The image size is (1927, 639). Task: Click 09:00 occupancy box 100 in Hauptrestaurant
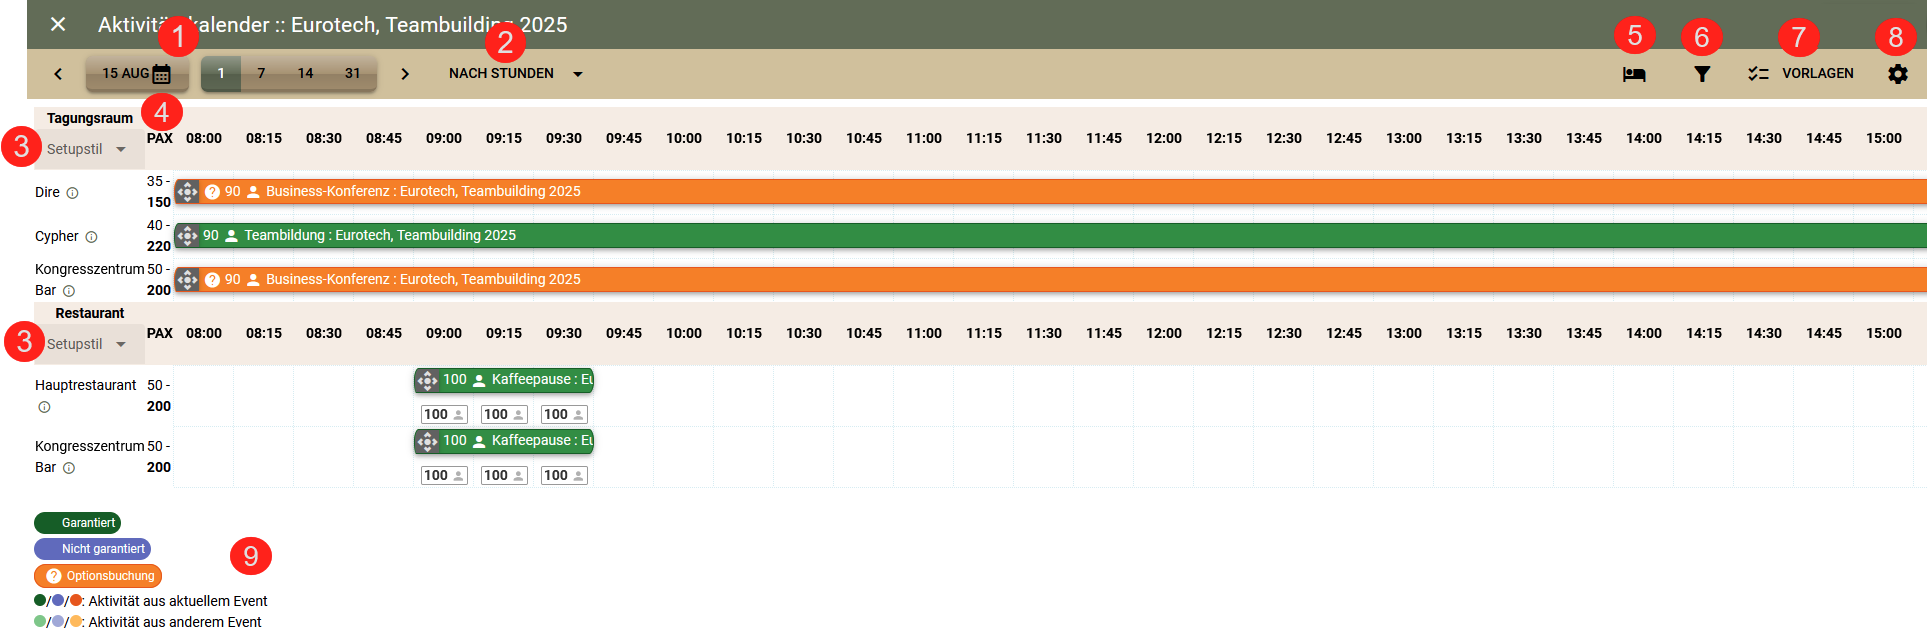pos(444,414)
